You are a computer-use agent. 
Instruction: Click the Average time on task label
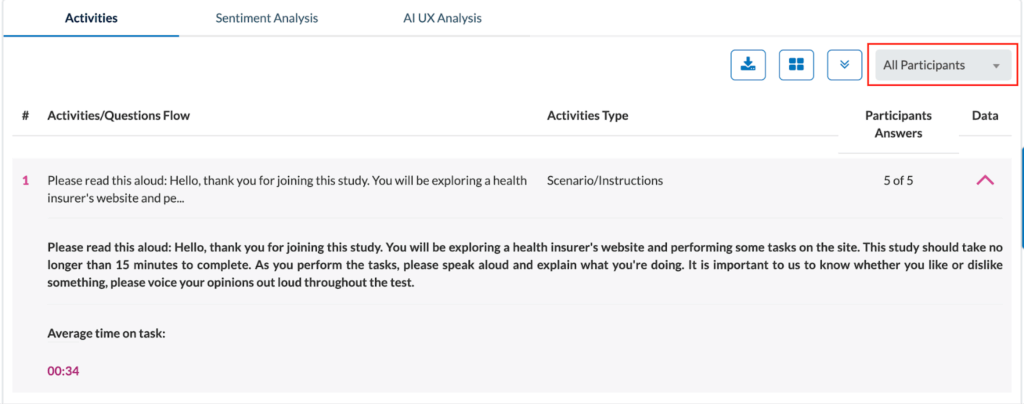coord(106,333)
